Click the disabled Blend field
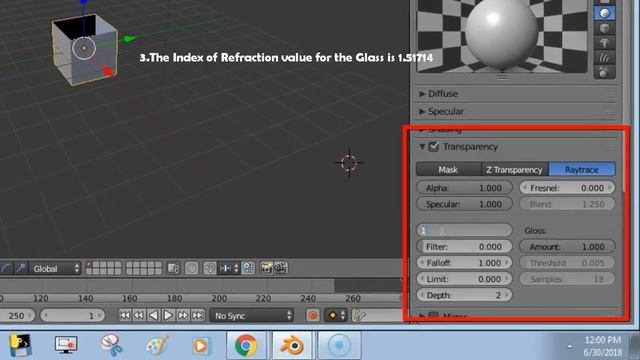 coord(567,204)
